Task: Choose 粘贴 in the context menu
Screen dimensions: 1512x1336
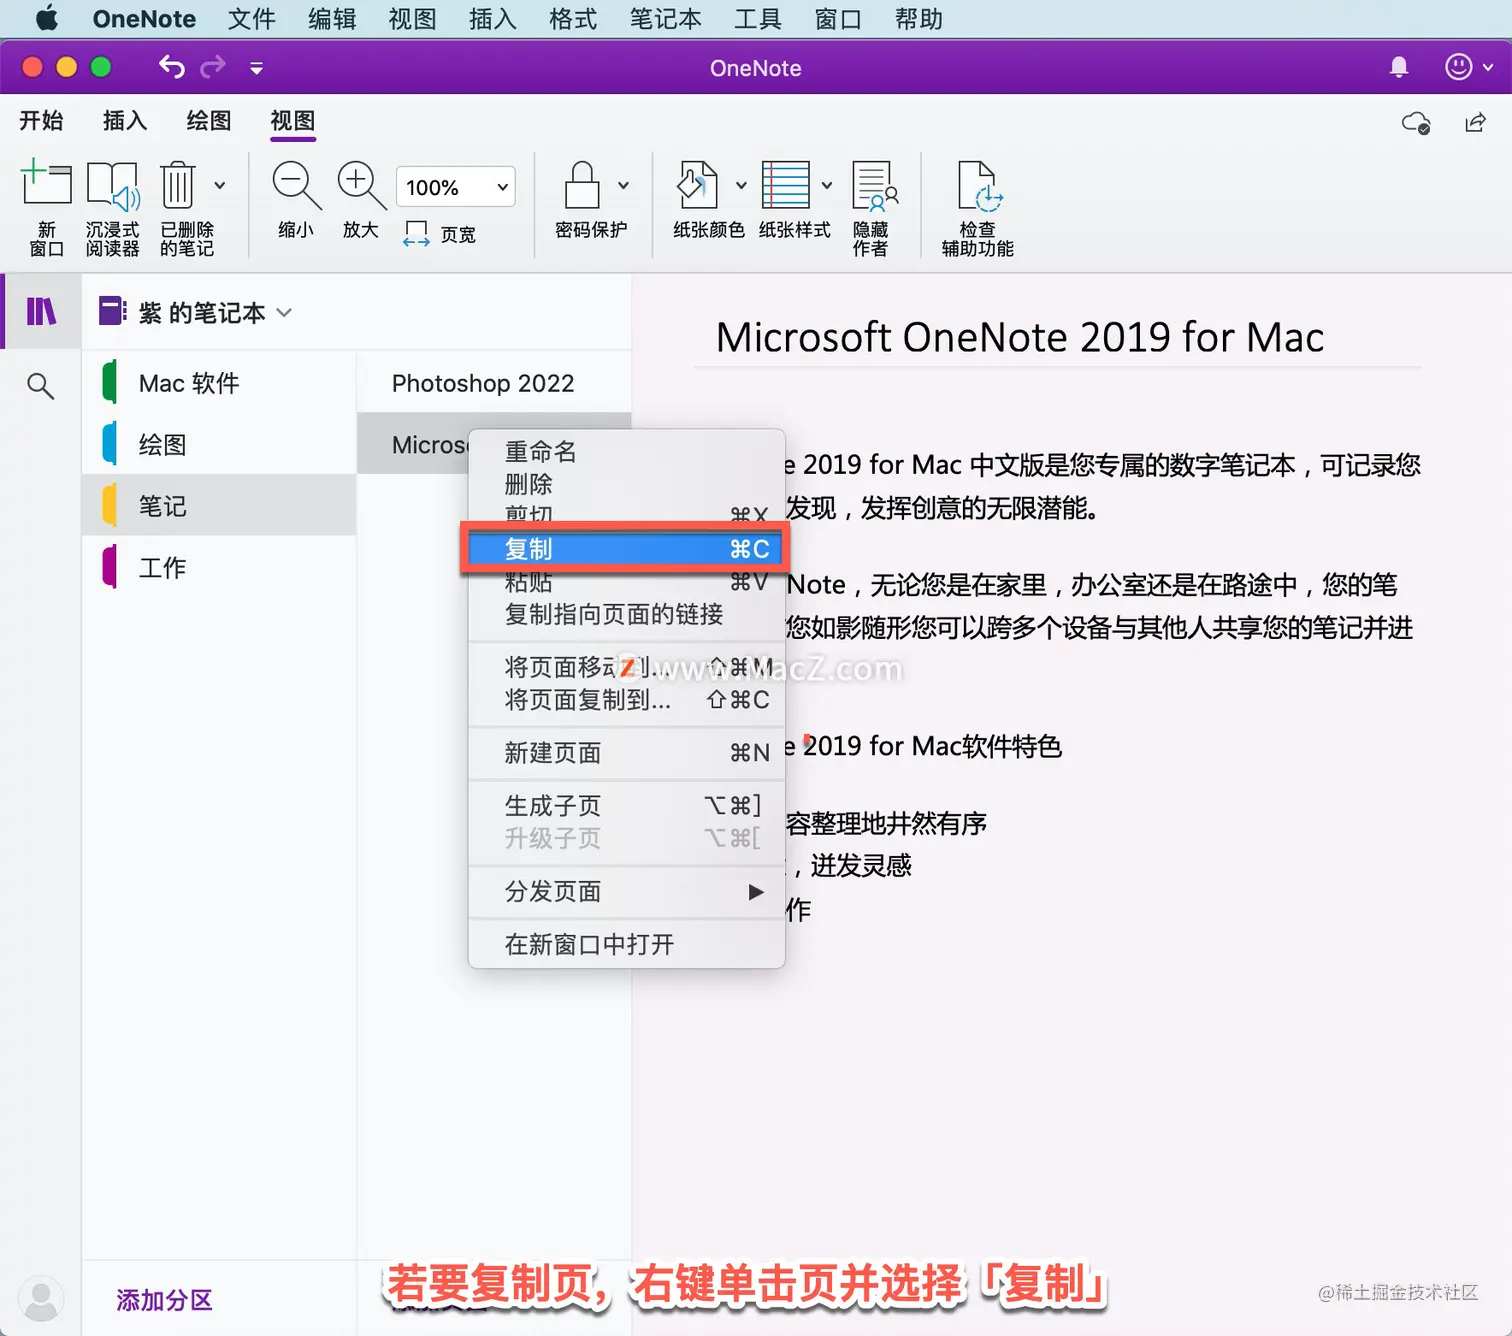Action: click(627, 581)
